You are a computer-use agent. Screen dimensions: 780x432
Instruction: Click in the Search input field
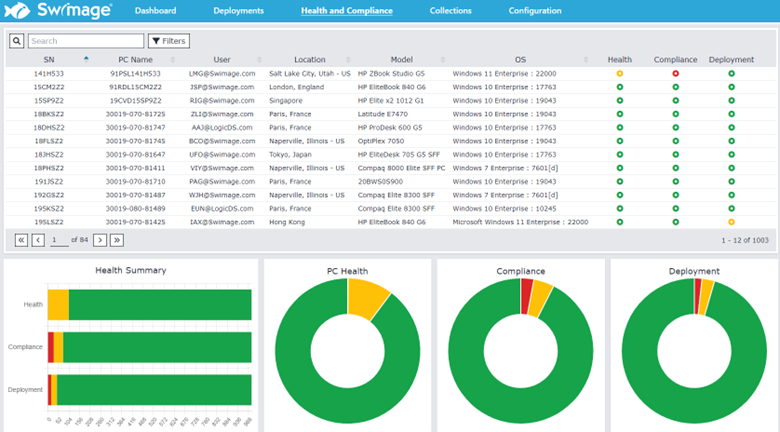pos(85,41)
